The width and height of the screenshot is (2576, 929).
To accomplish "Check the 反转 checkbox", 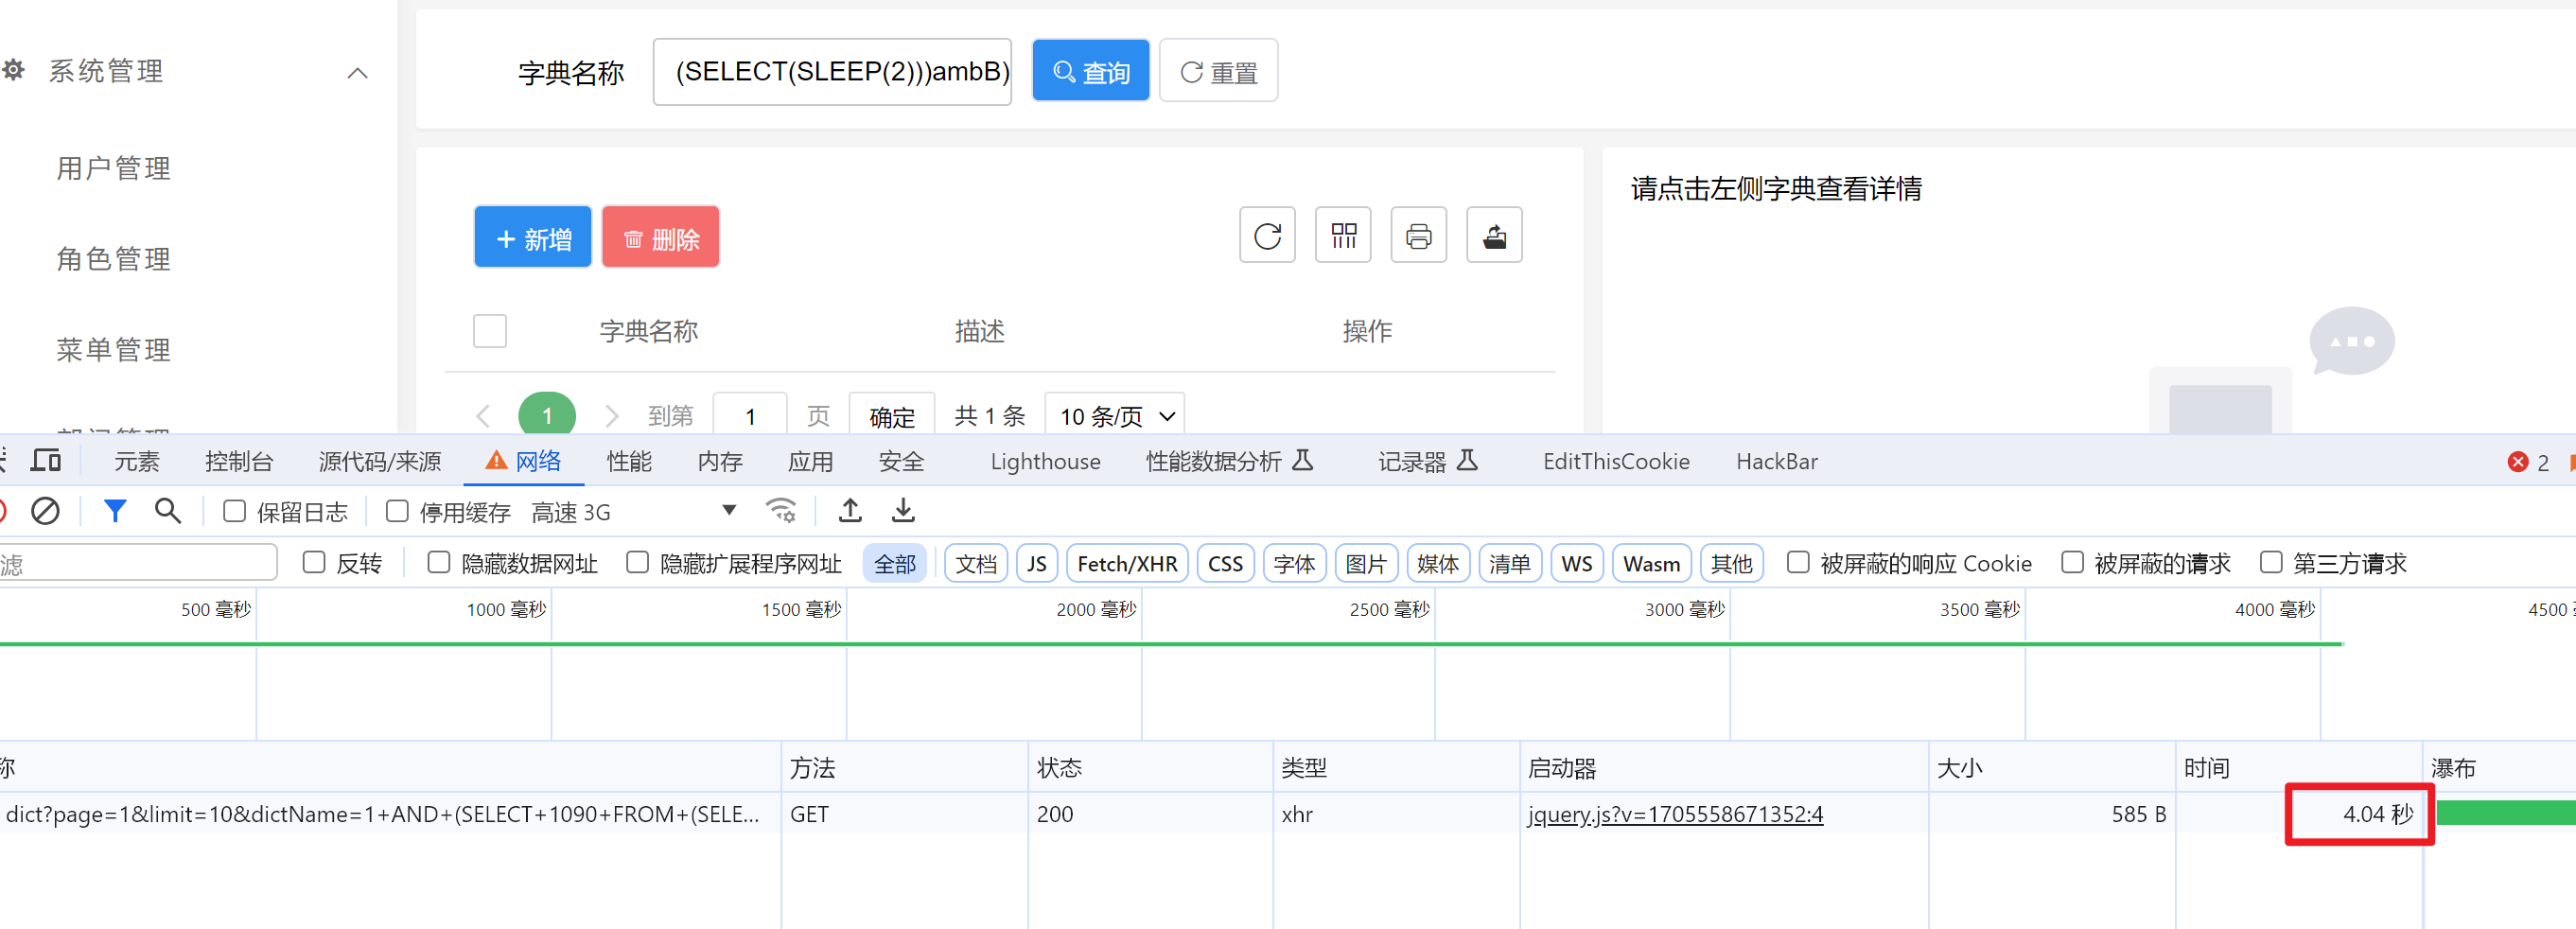I will tap(314, 562).
